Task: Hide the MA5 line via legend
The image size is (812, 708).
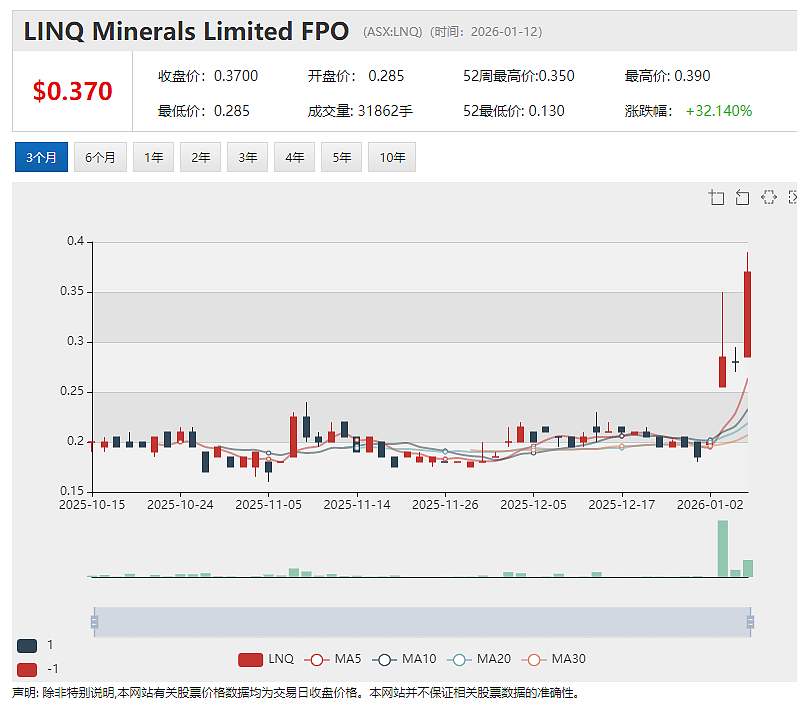Action: point(332,659)
